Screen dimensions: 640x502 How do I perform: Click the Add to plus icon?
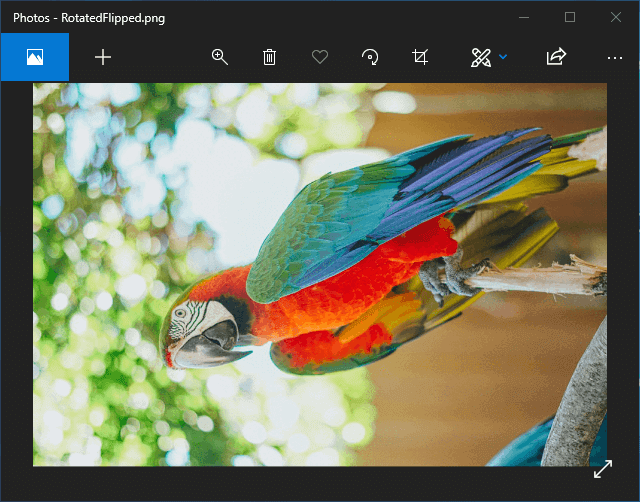click(x=103, y=57)
